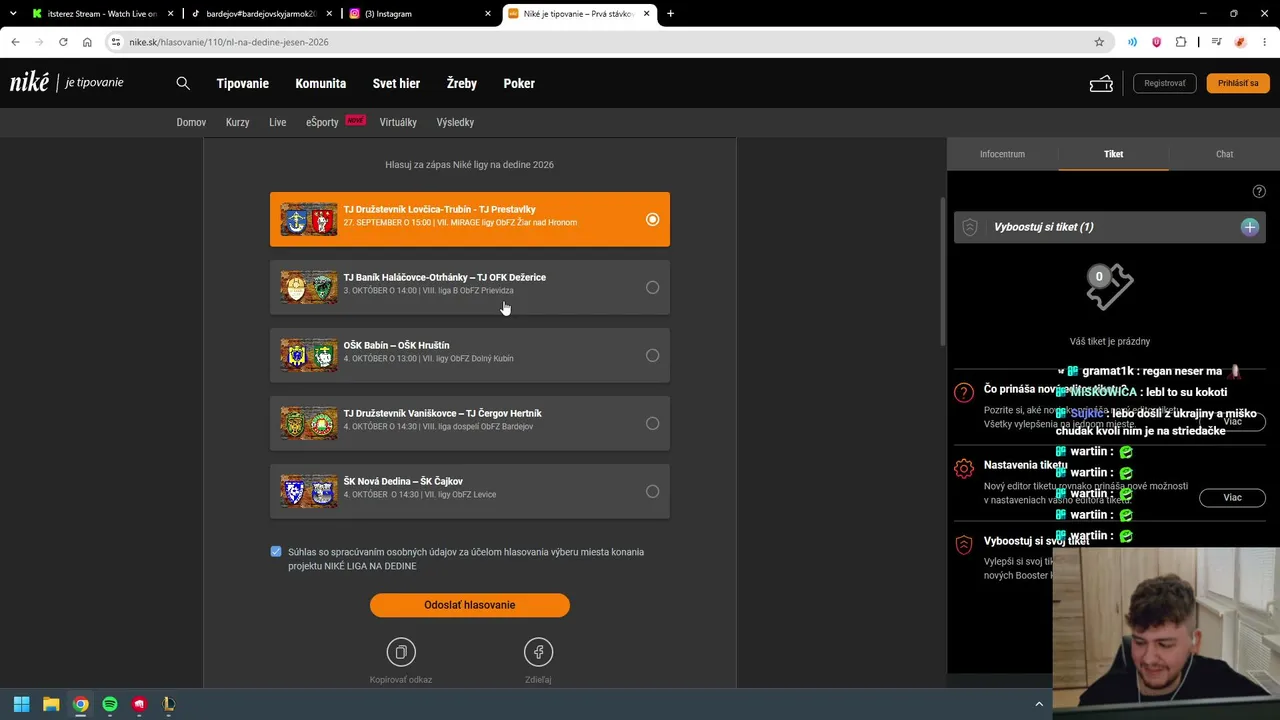Go to the Výsledky section
1280x720 pixels.
click(455, 122)
